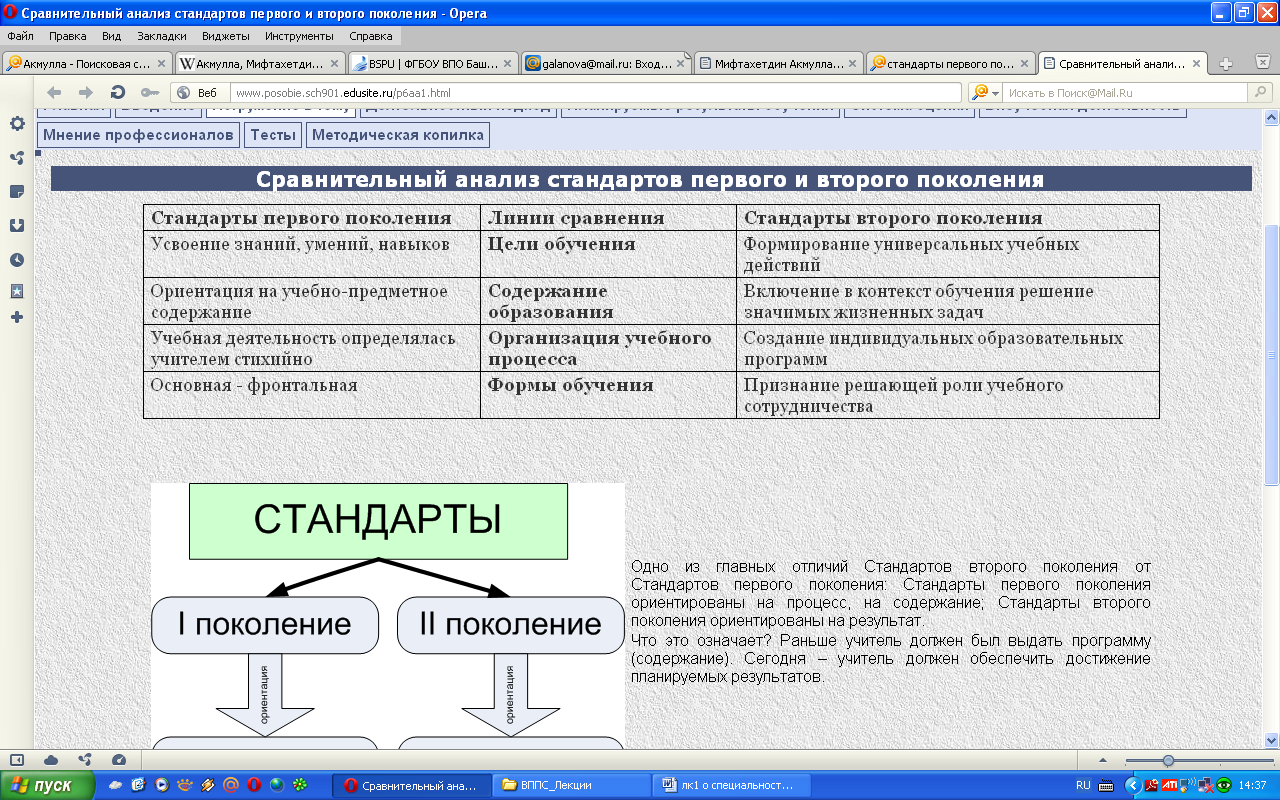
Task: Open the Windows пуск start button
Action: tap(48, 785)
